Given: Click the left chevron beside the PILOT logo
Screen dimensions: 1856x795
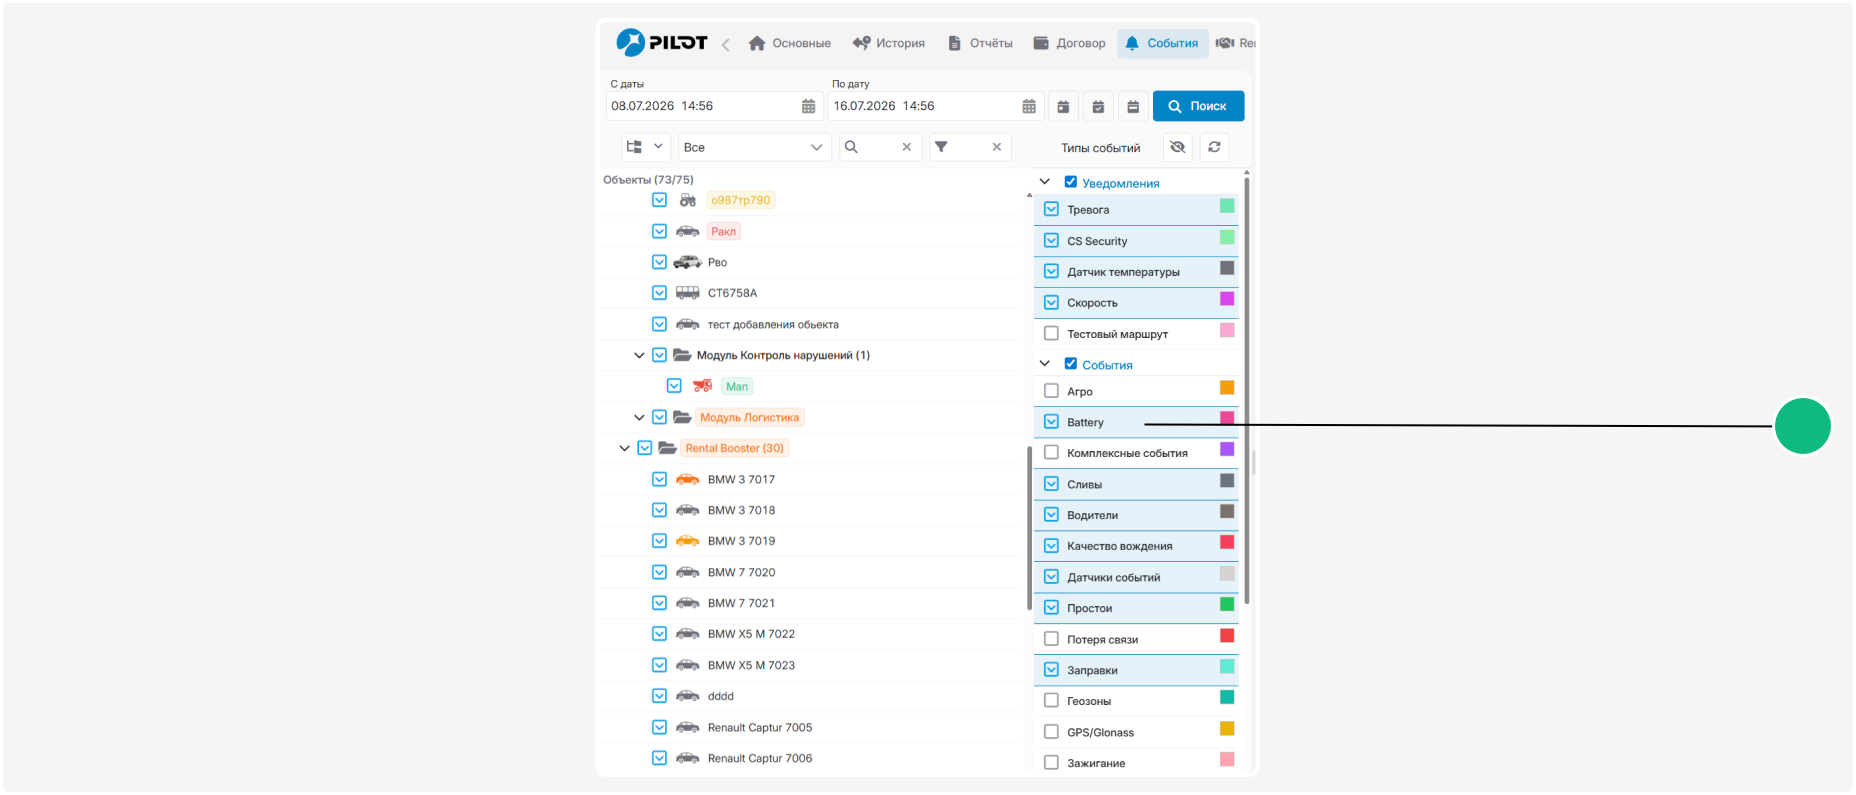Looking at the screenshot, I should [726, 44].
